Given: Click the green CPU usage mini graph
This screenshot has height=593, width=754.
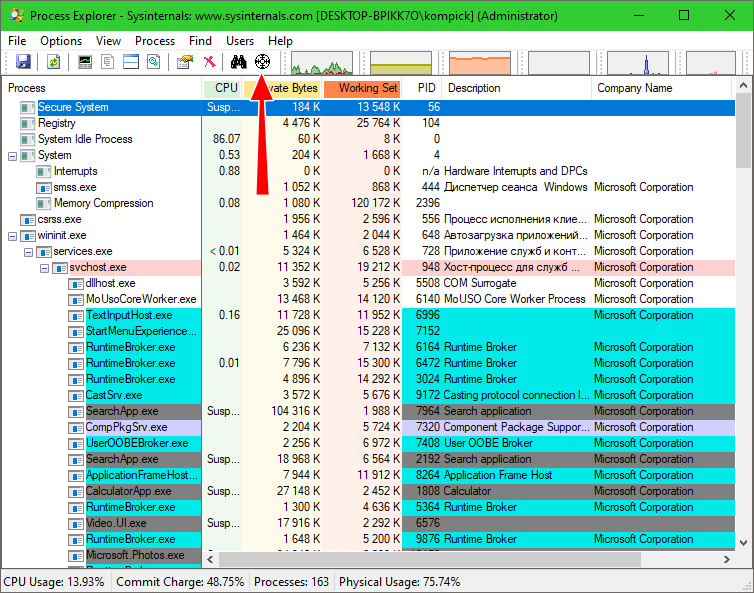Looking at the screenshot, I should (322, 63).
